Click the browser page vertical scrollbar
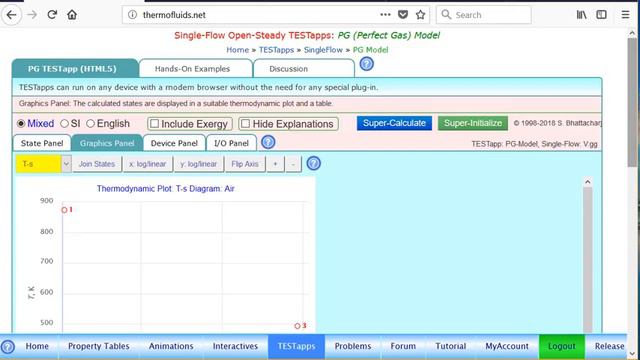The width and height of the screenshot is (640, 360). (x=632, y=102)
